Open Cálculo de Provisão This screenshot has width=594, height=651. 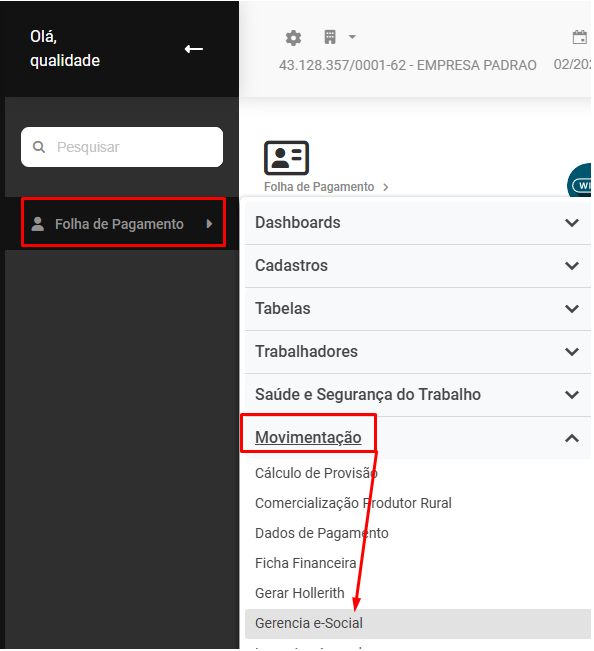click(x=316, y=473)
